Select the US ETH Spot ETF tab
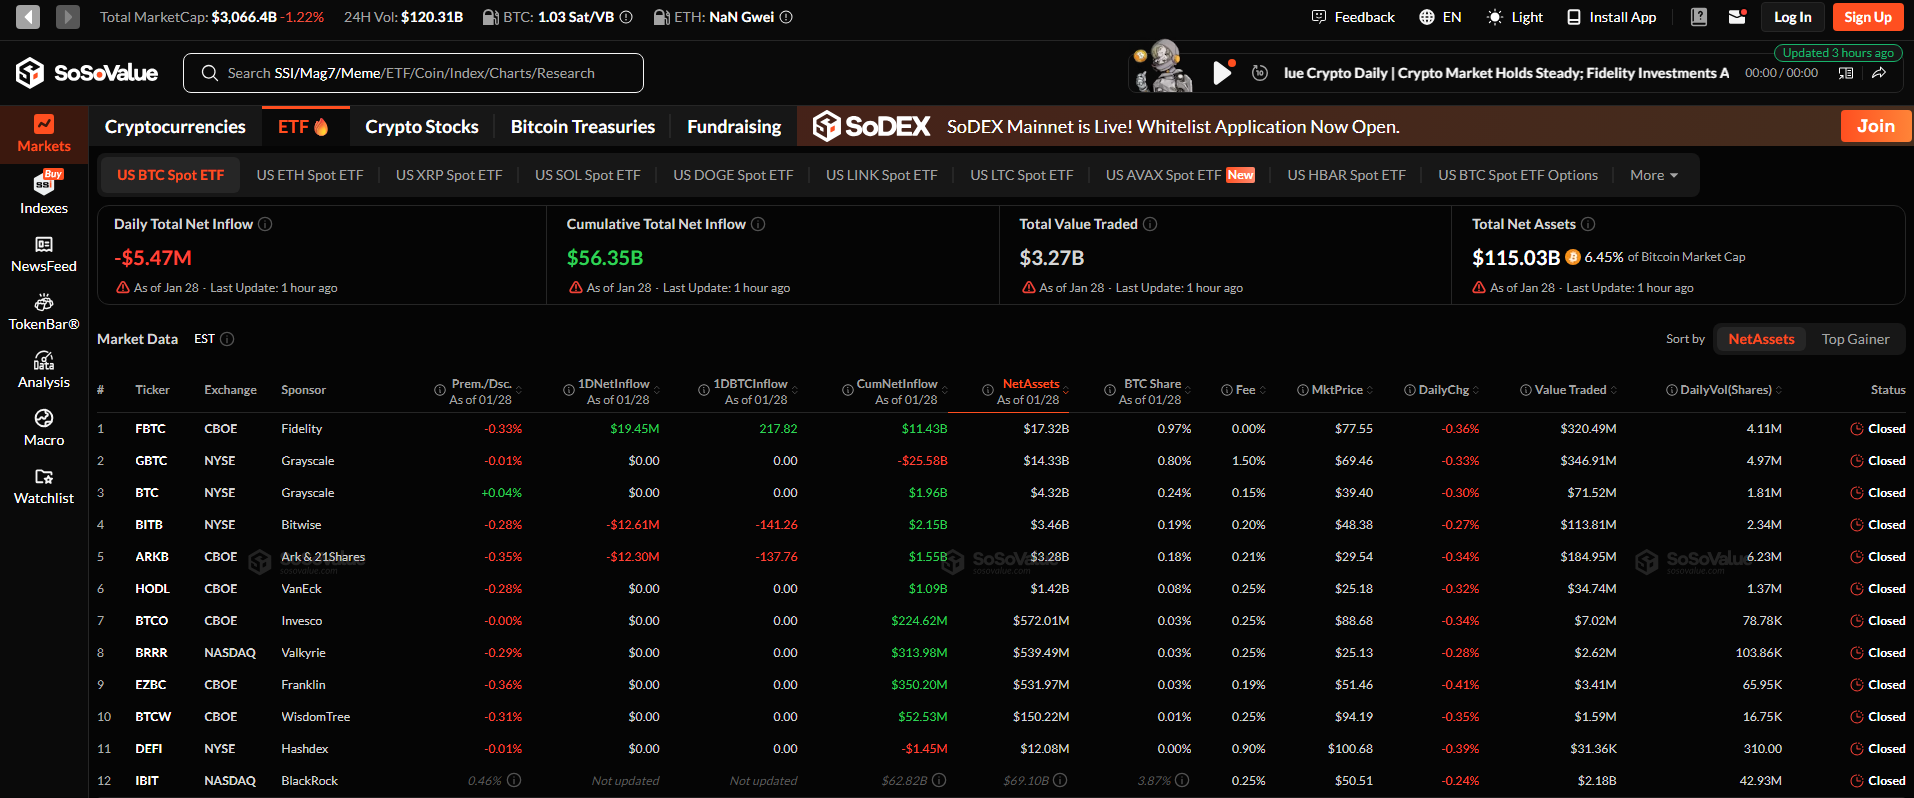Screen dimensions: 1914x798 310,175
